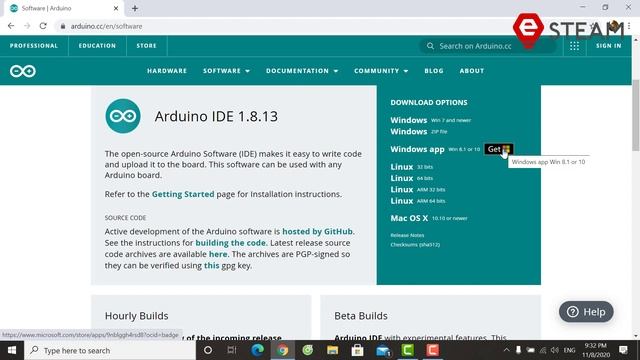
Task: Open Mail app from taskbar
Action: pyautogui.click(x=383, y=350)
